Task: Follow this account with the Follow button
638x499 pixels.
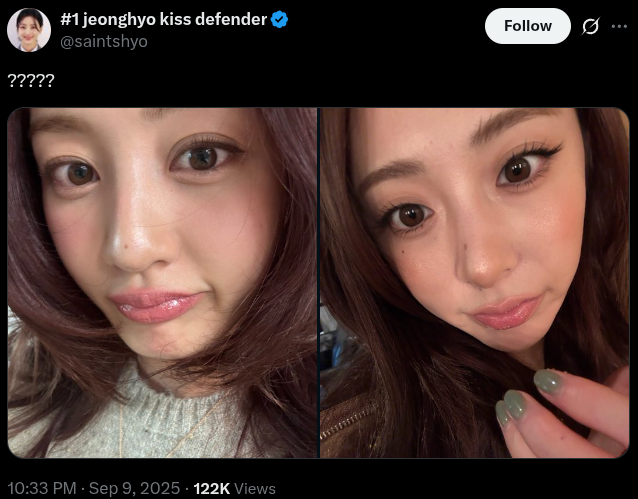Action: coord(528,26)
